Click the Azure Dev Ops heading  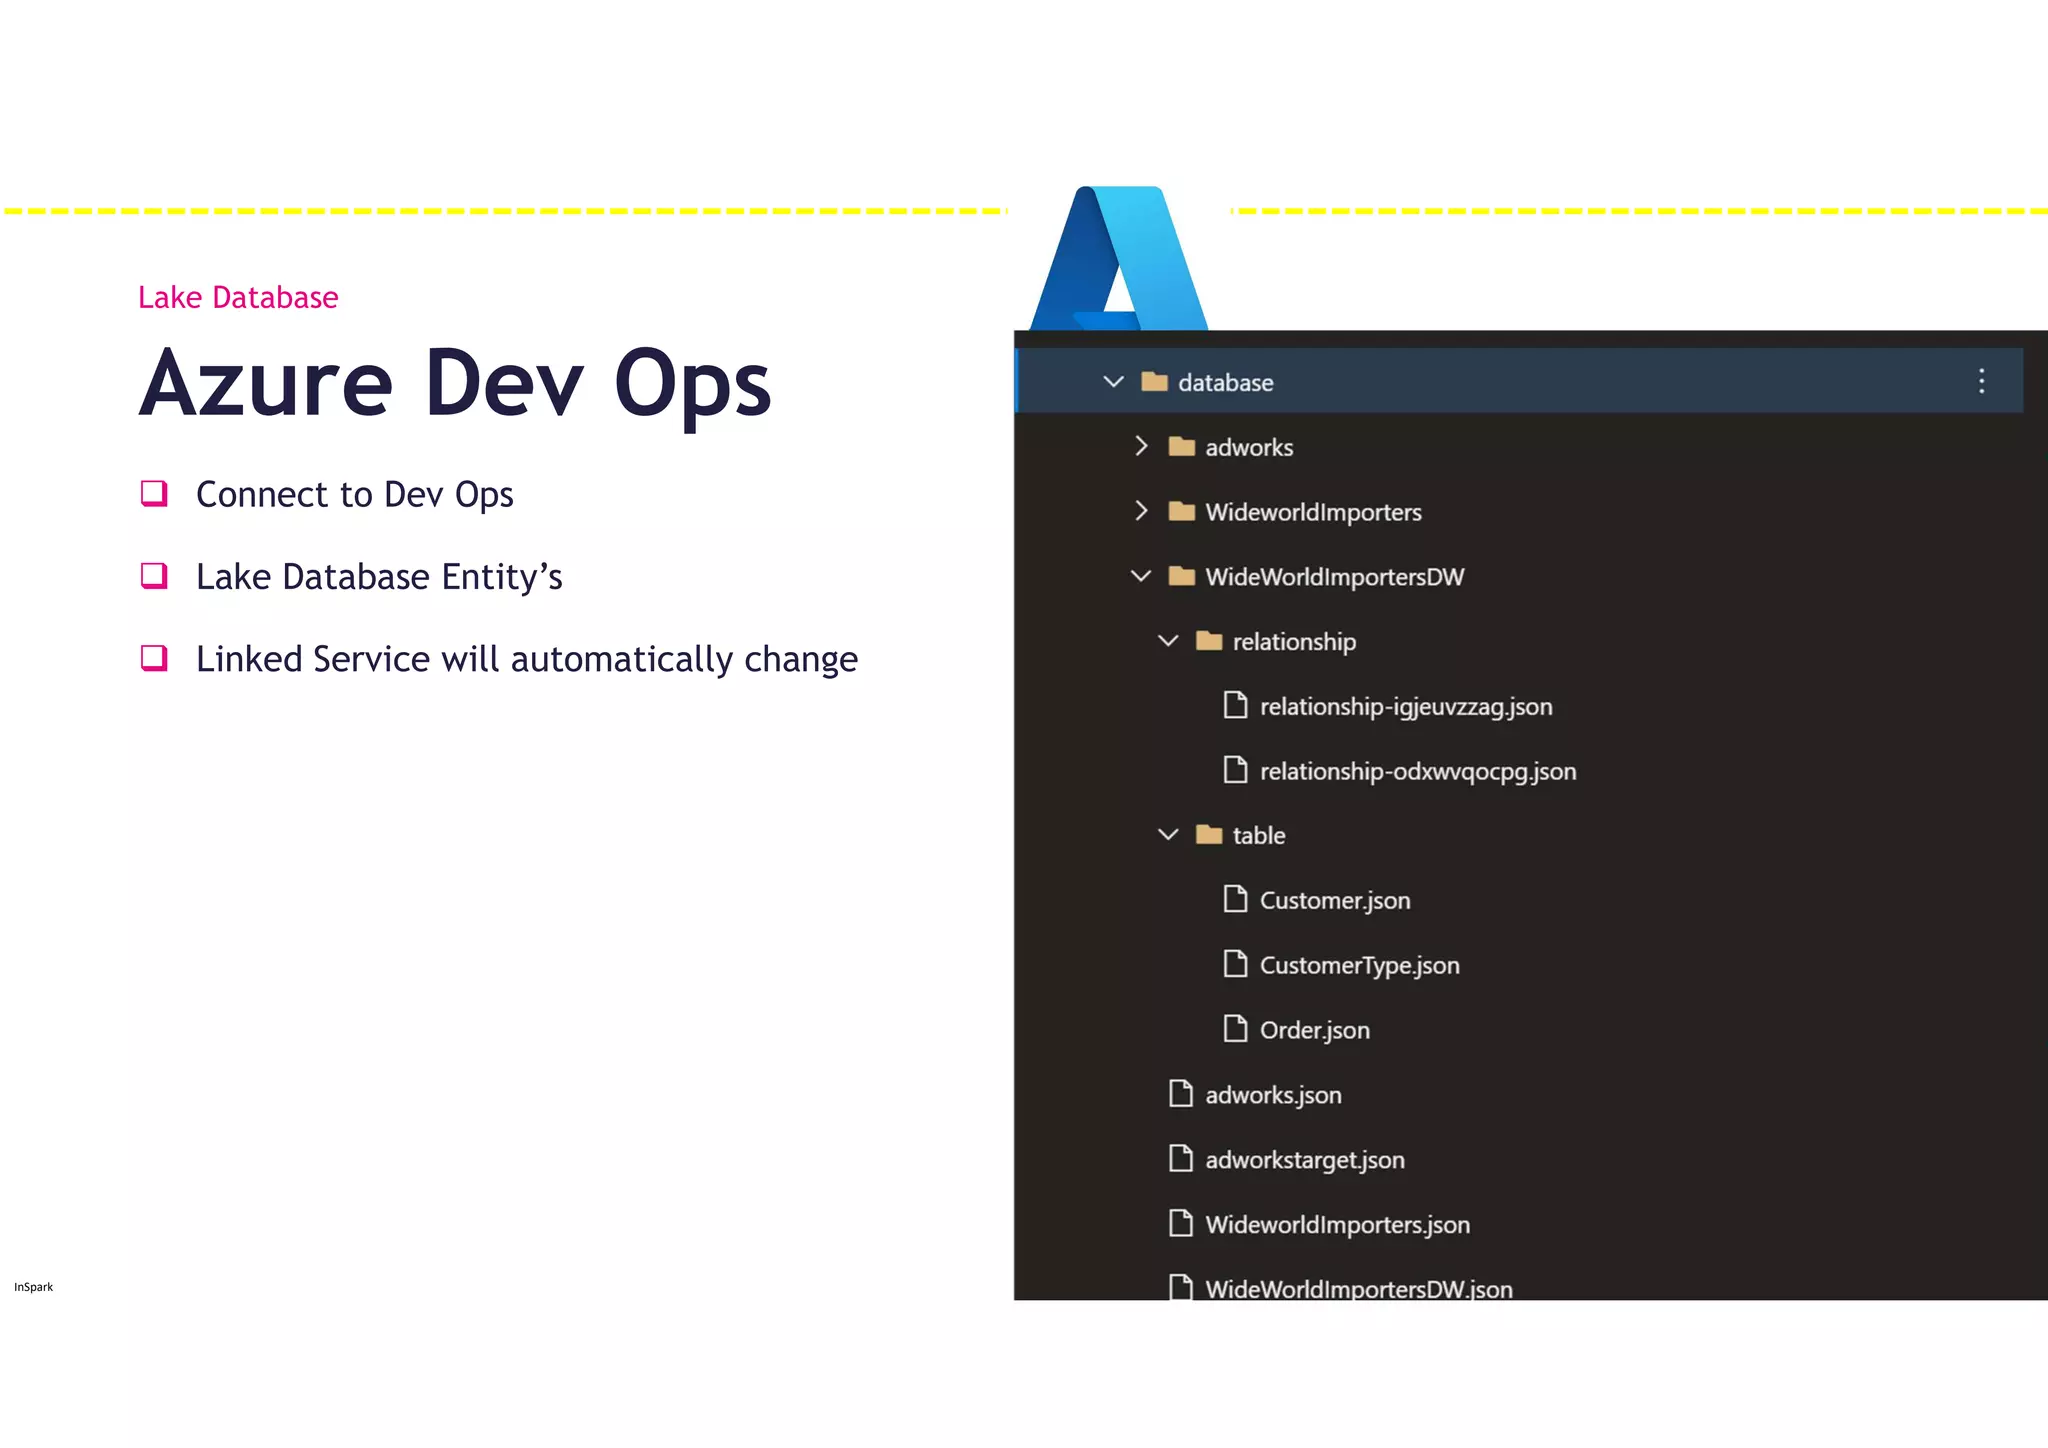click(455, 384)
